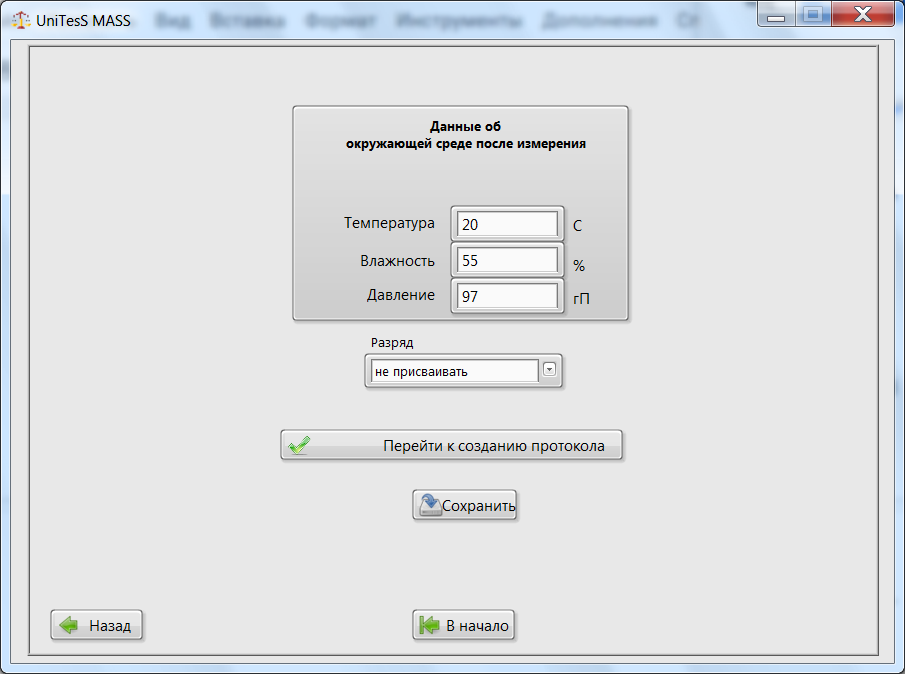Click the UniTesS MASS title bar text
Viewport: 905px width, 674px height.
tap(83, 20)
